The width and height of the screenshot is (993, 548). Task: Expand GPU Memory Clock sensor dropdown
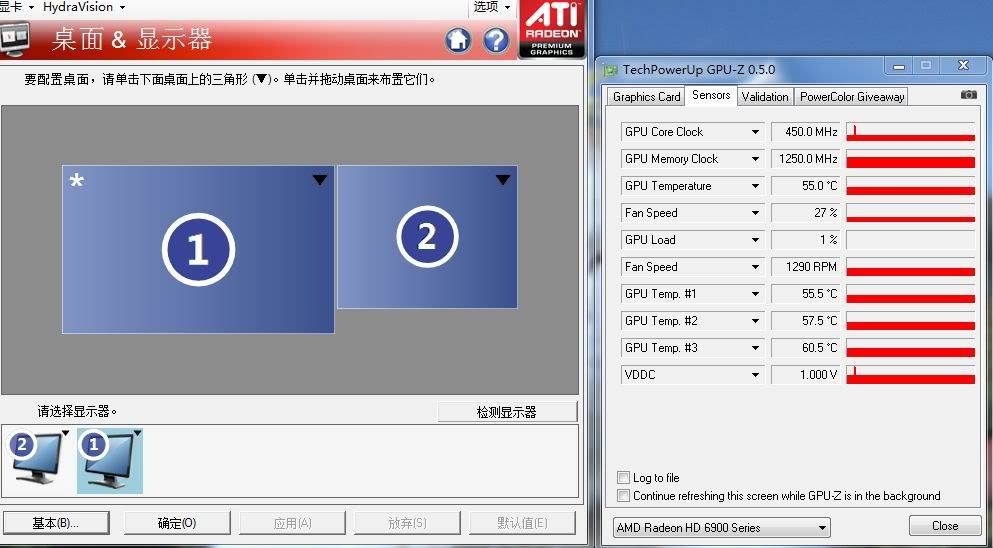click(x=755, y=159)
